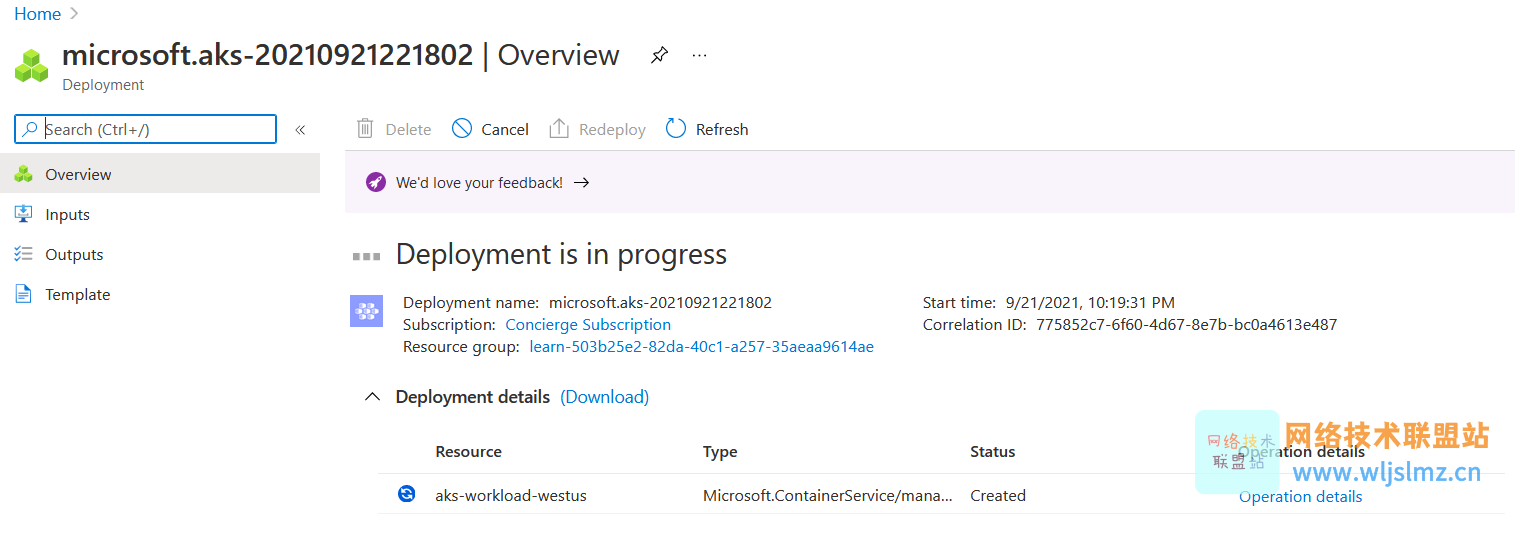
Task: Click the aks-workload-westus resource name
Action: [x=511, y=495]
